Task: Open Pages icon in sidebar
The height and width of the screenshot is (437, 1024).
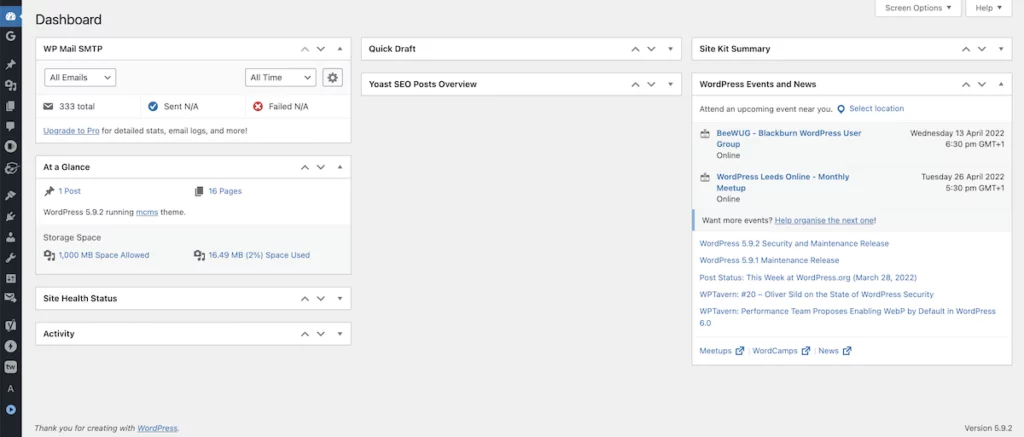Action: pos(10,106)
